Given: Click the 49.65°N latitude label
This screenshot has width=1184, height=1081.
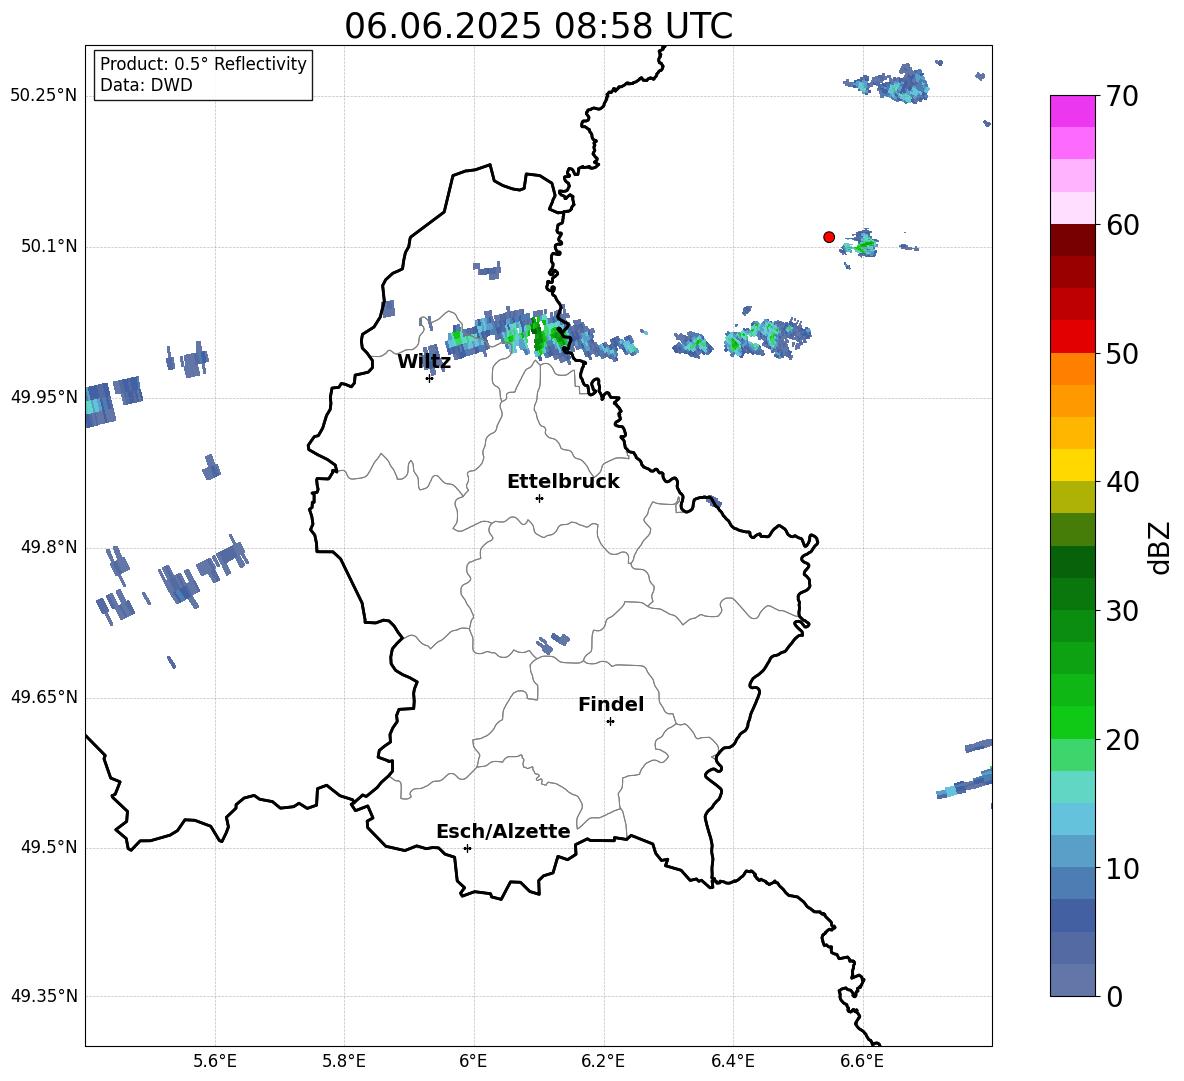Looking at the screenshot, I should coord(44,696).
